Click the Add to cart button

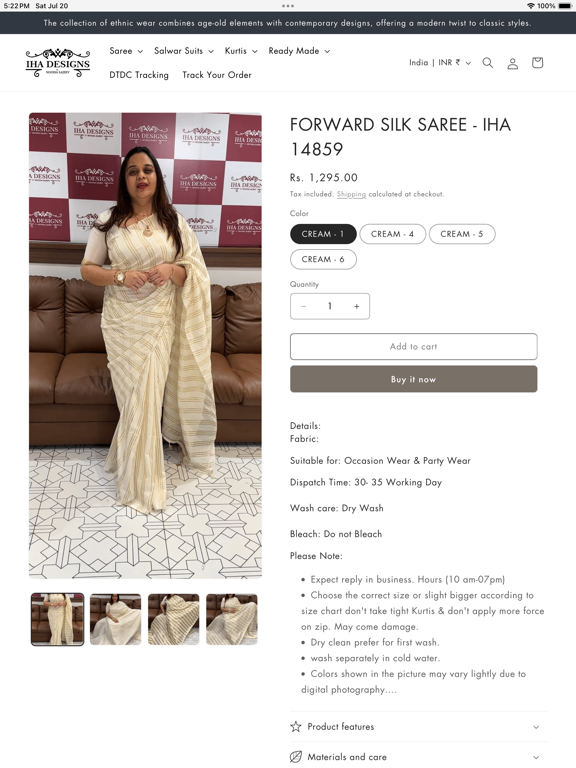click(413, 347)
